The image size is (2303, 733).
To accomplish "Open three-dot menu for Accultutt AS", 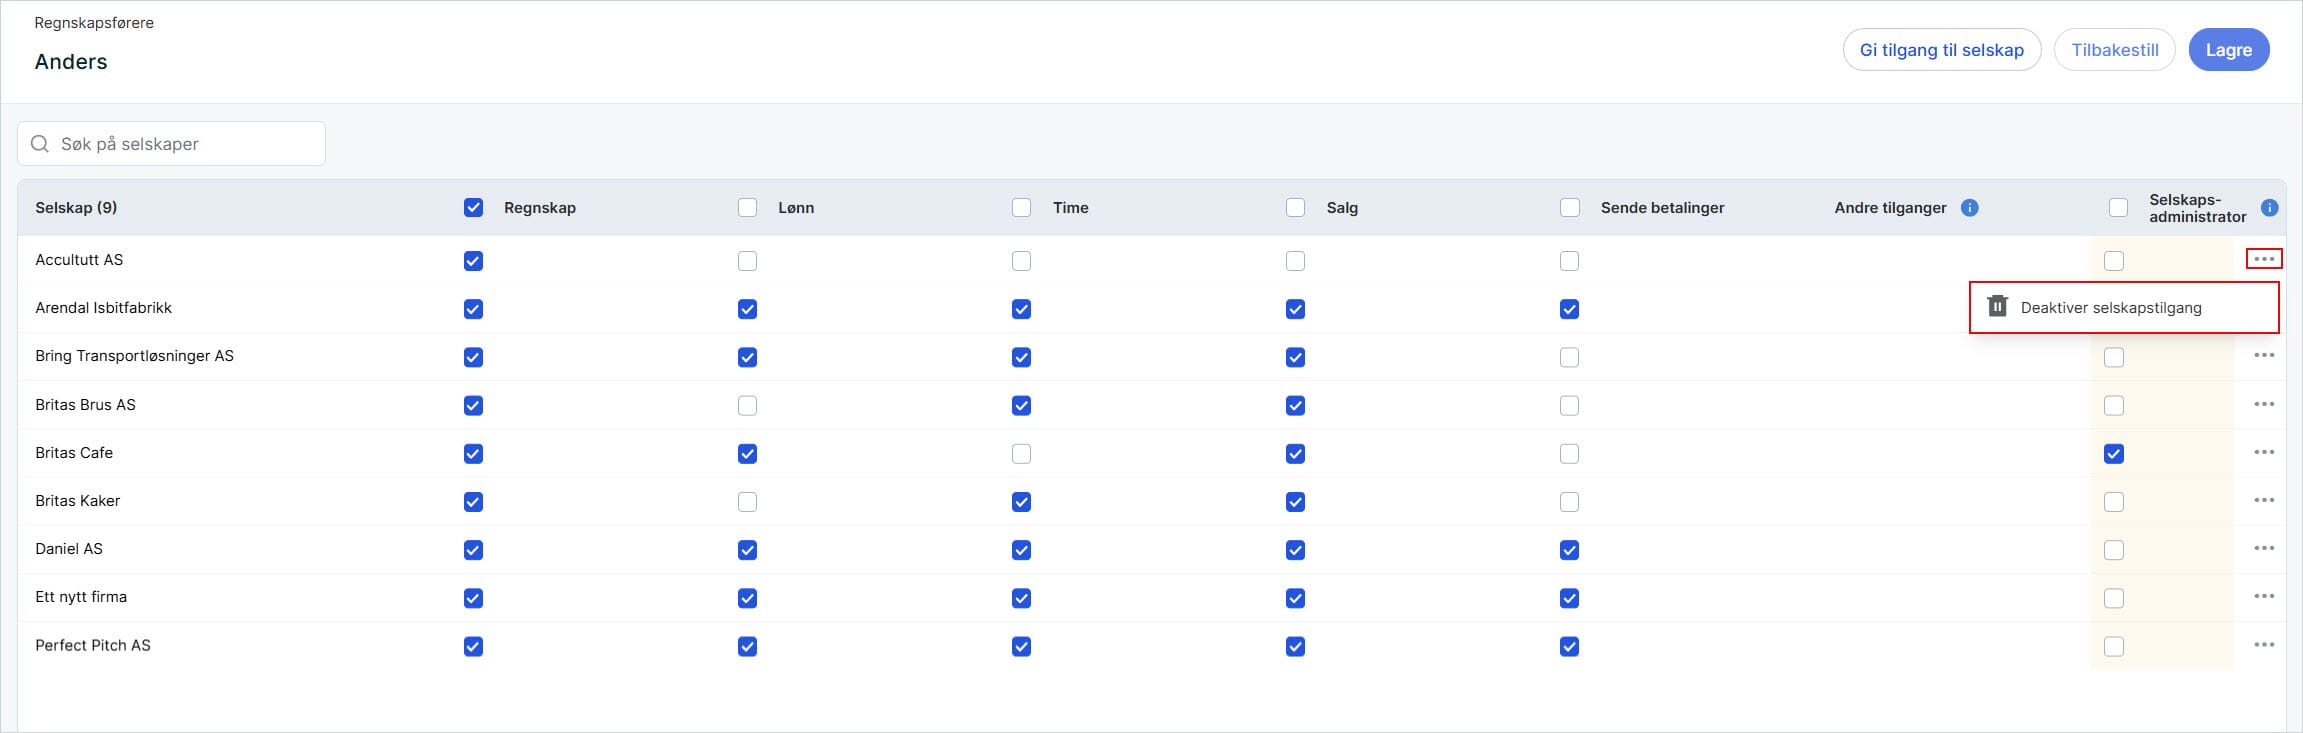I will click(2264, 259).
